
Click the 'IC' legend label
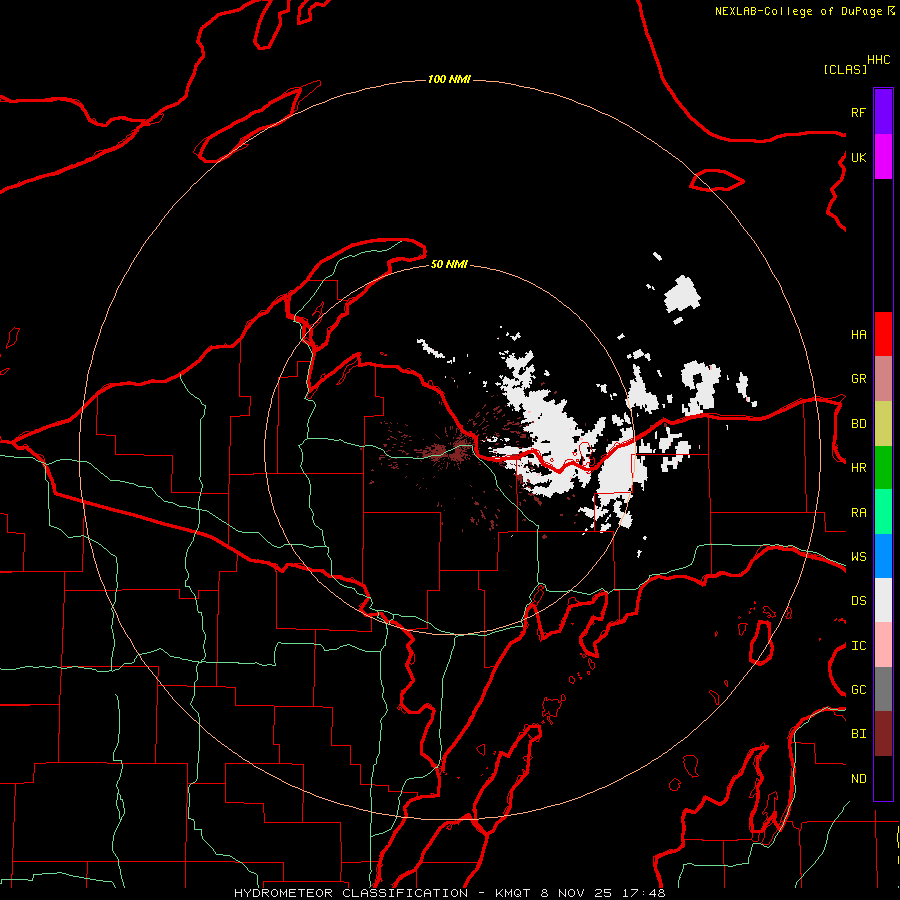click(x=858, y=646)
